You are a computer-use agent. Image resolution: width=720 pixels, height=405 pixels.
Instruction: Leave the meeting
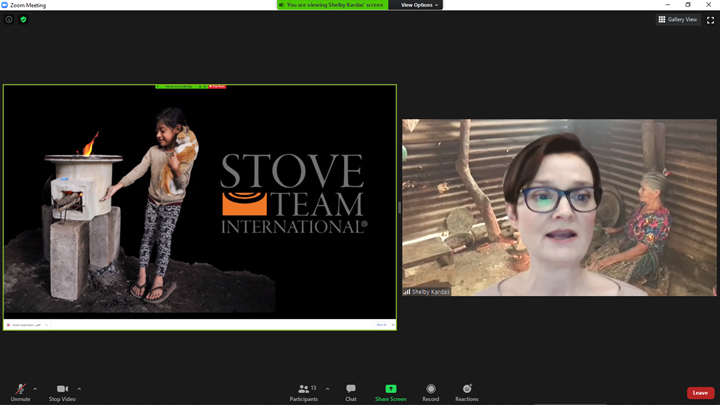tap(700, 393)
